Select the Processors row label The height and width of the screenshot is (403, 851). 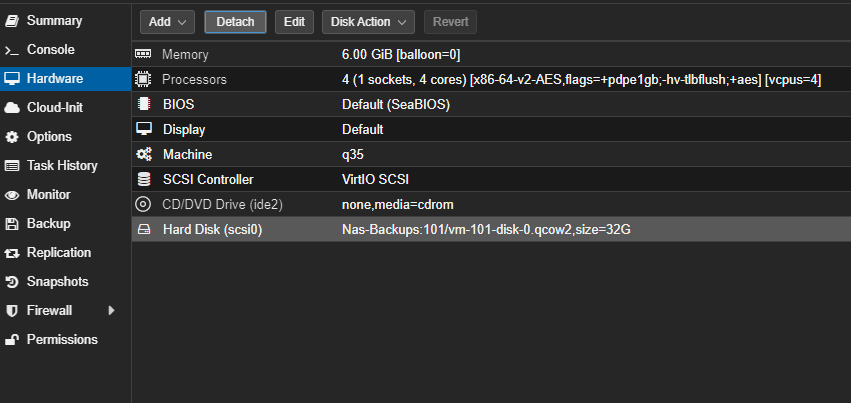pyautogui.click(x=195, y=80)
